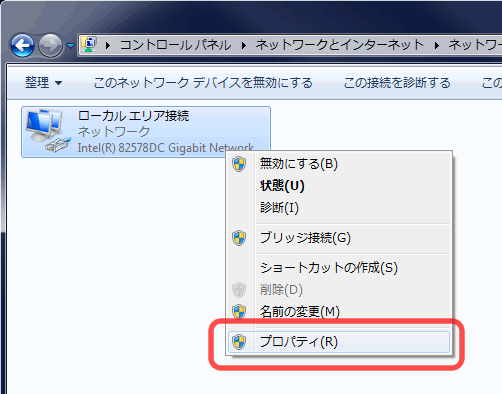This screenshot has height=394, width=502.
Task: Choose 名前の変更(M) from context menu
Action: click(339, 312)
